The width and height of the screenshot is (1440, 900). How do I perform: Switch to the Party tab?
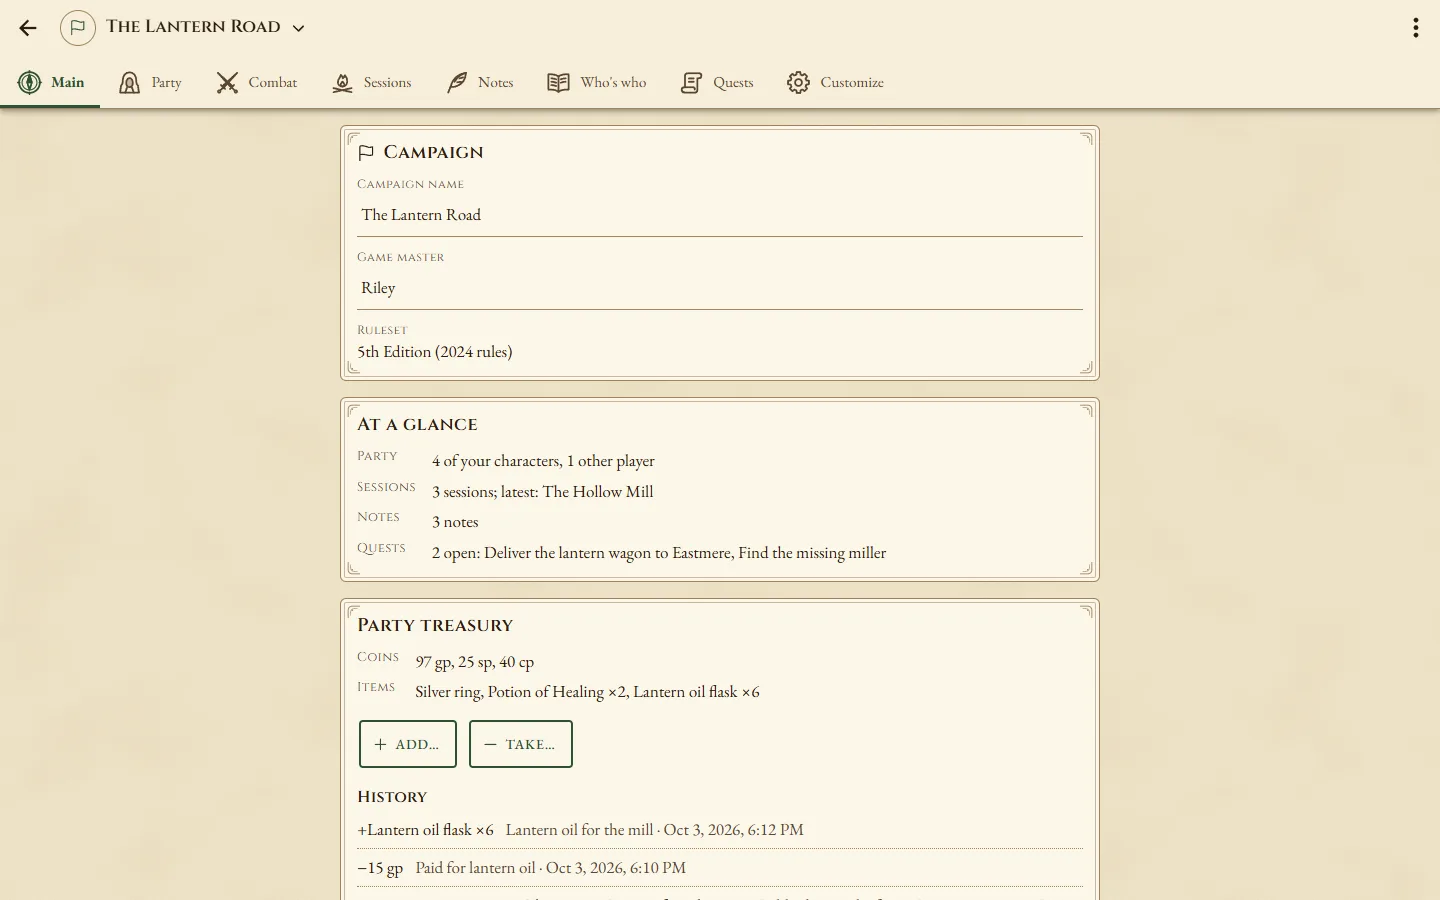point(150,82)
